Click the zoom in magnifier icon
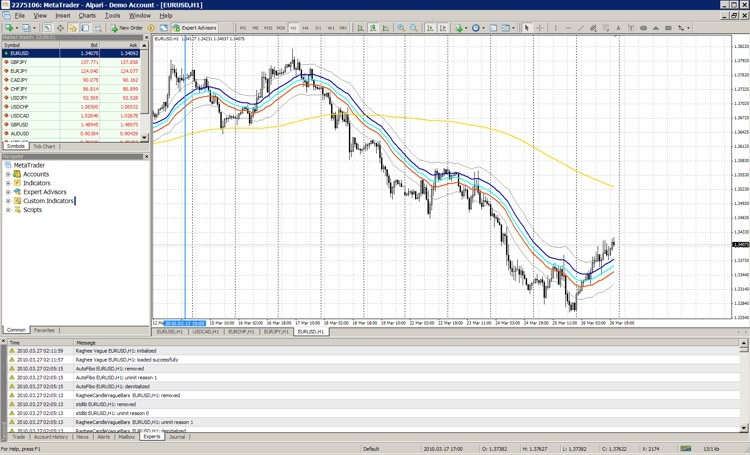 coord(401,28)
